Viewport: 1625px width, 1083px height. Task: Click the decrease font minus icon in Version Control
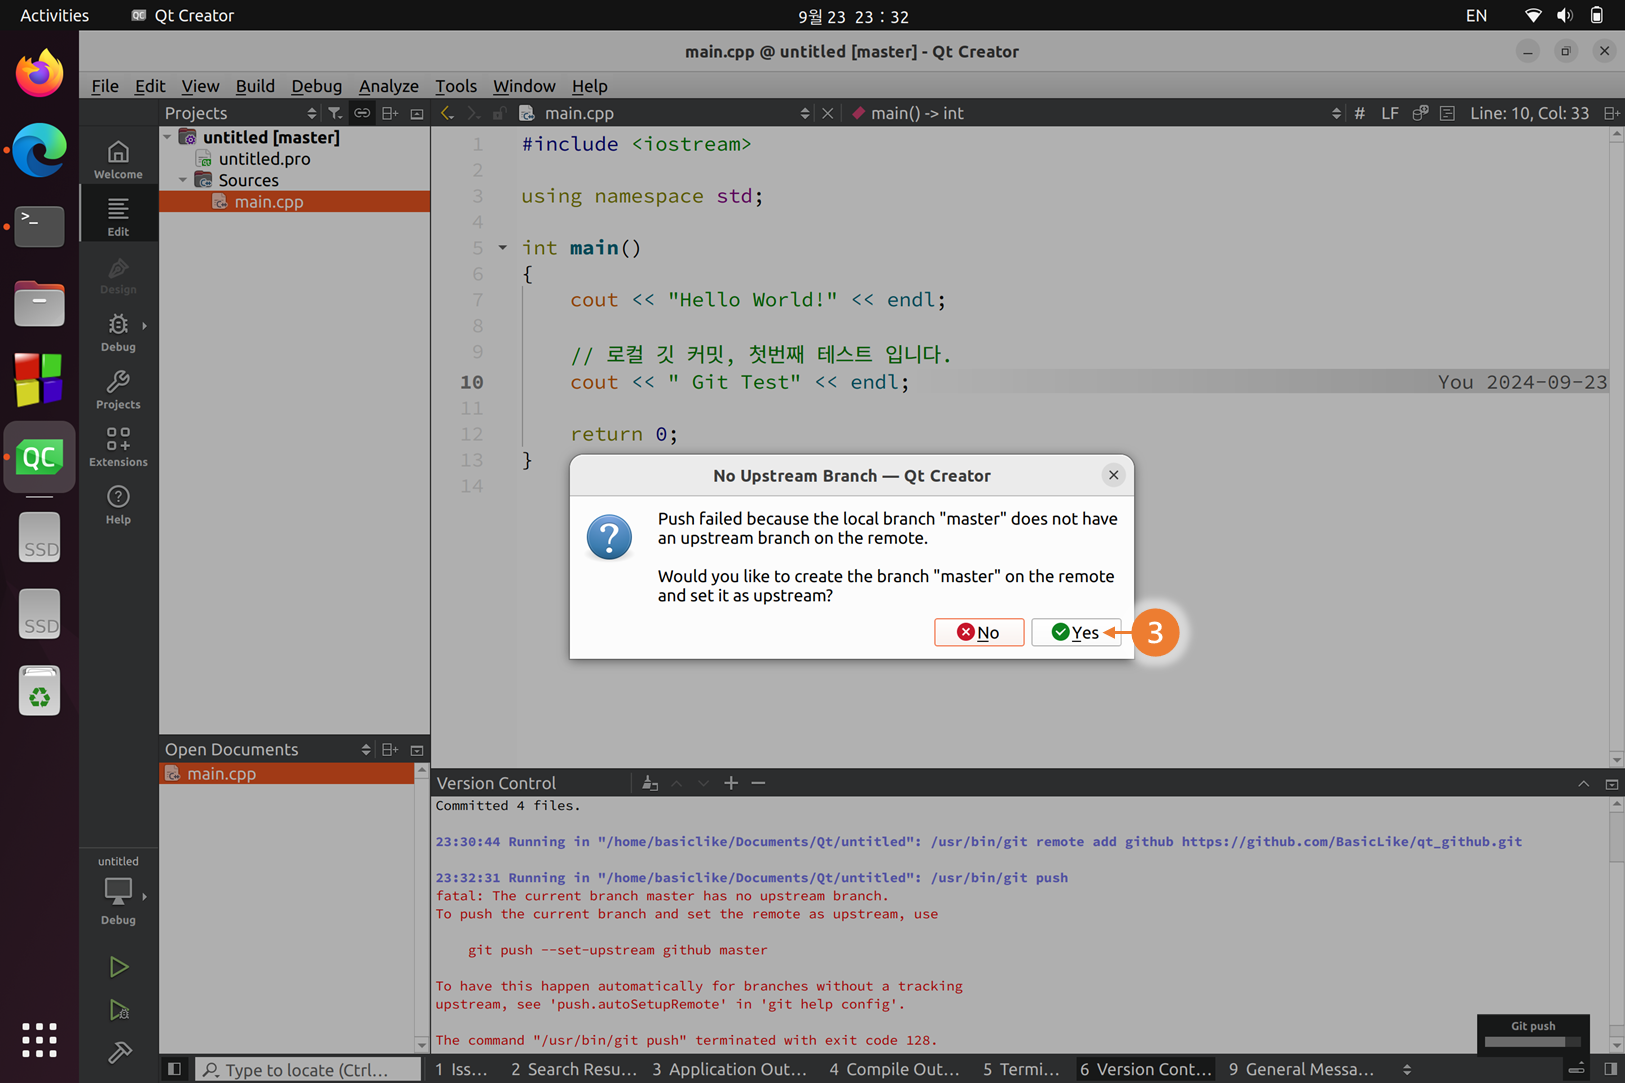(x=758, y=783)
